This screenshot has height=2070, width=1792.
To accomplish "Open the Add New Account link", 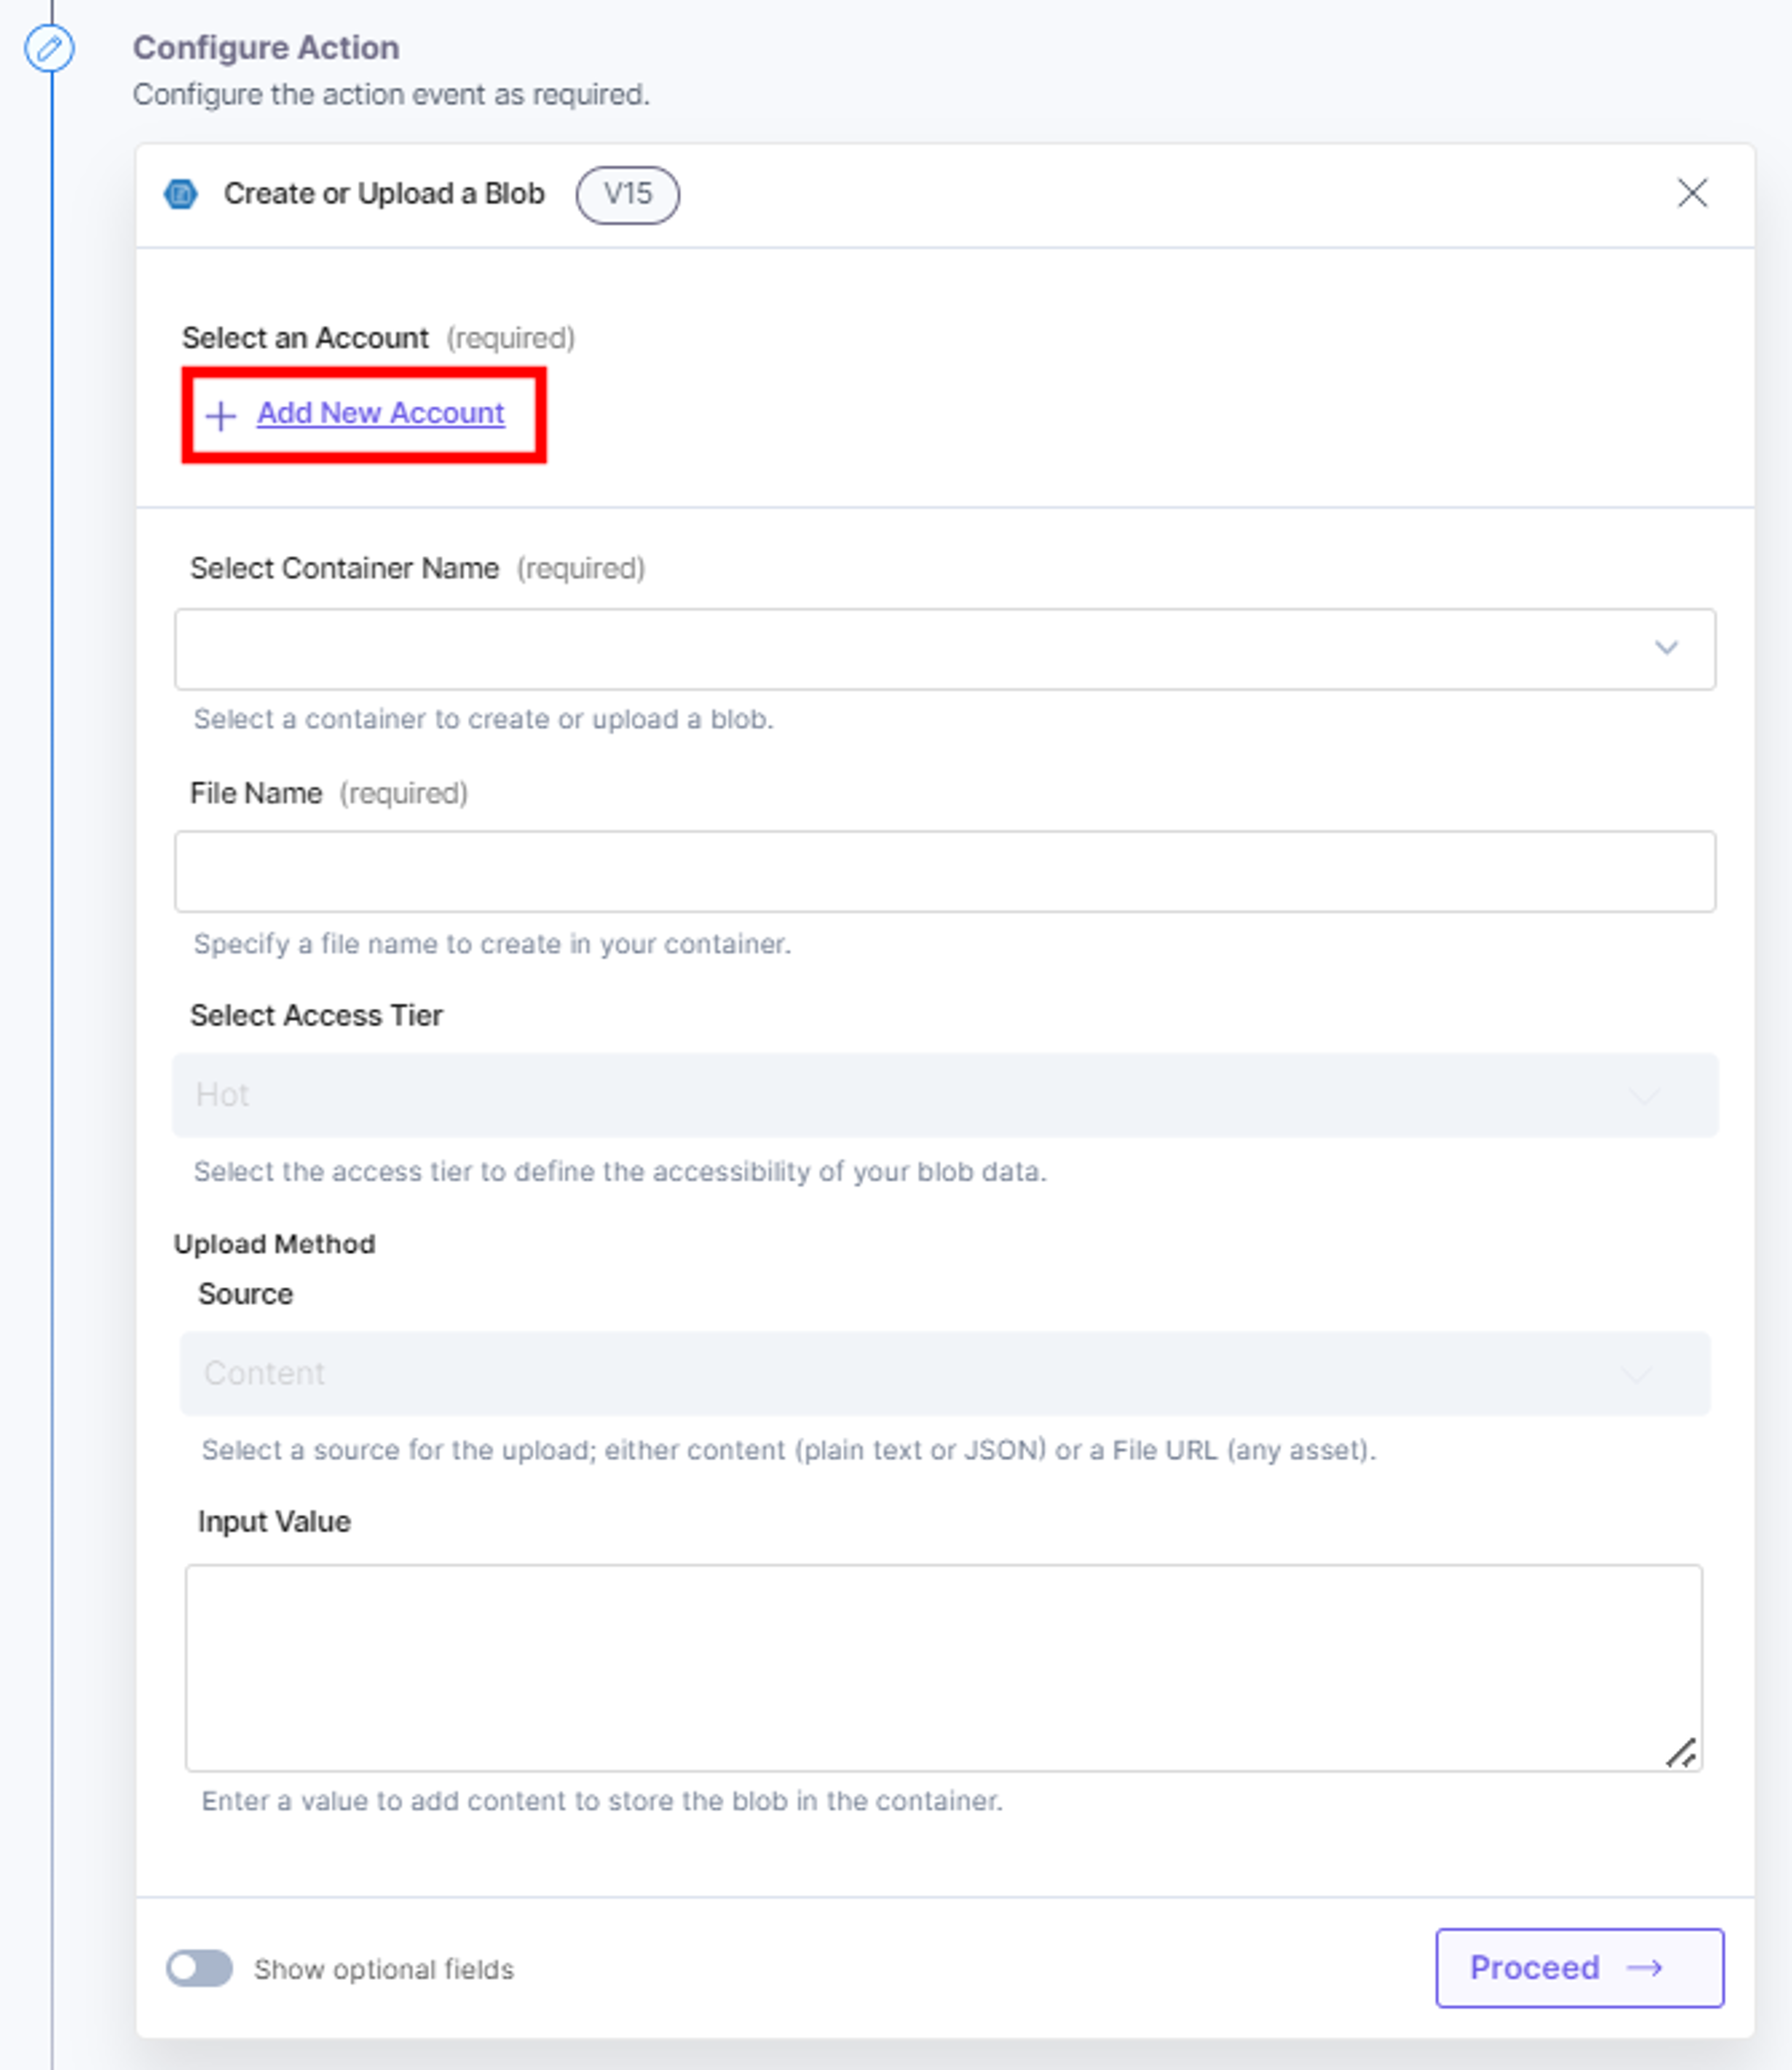I will tap(381, 413).
